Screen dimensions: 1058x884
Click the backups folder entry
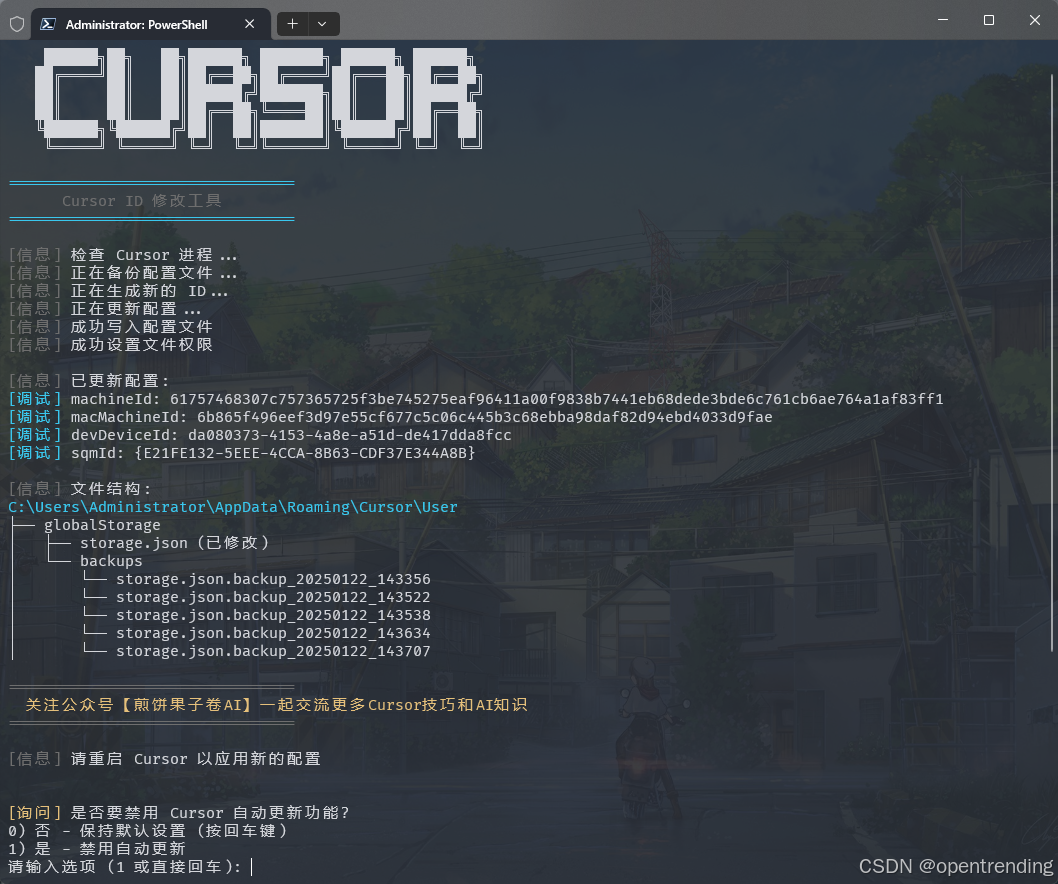coord(111,561)
